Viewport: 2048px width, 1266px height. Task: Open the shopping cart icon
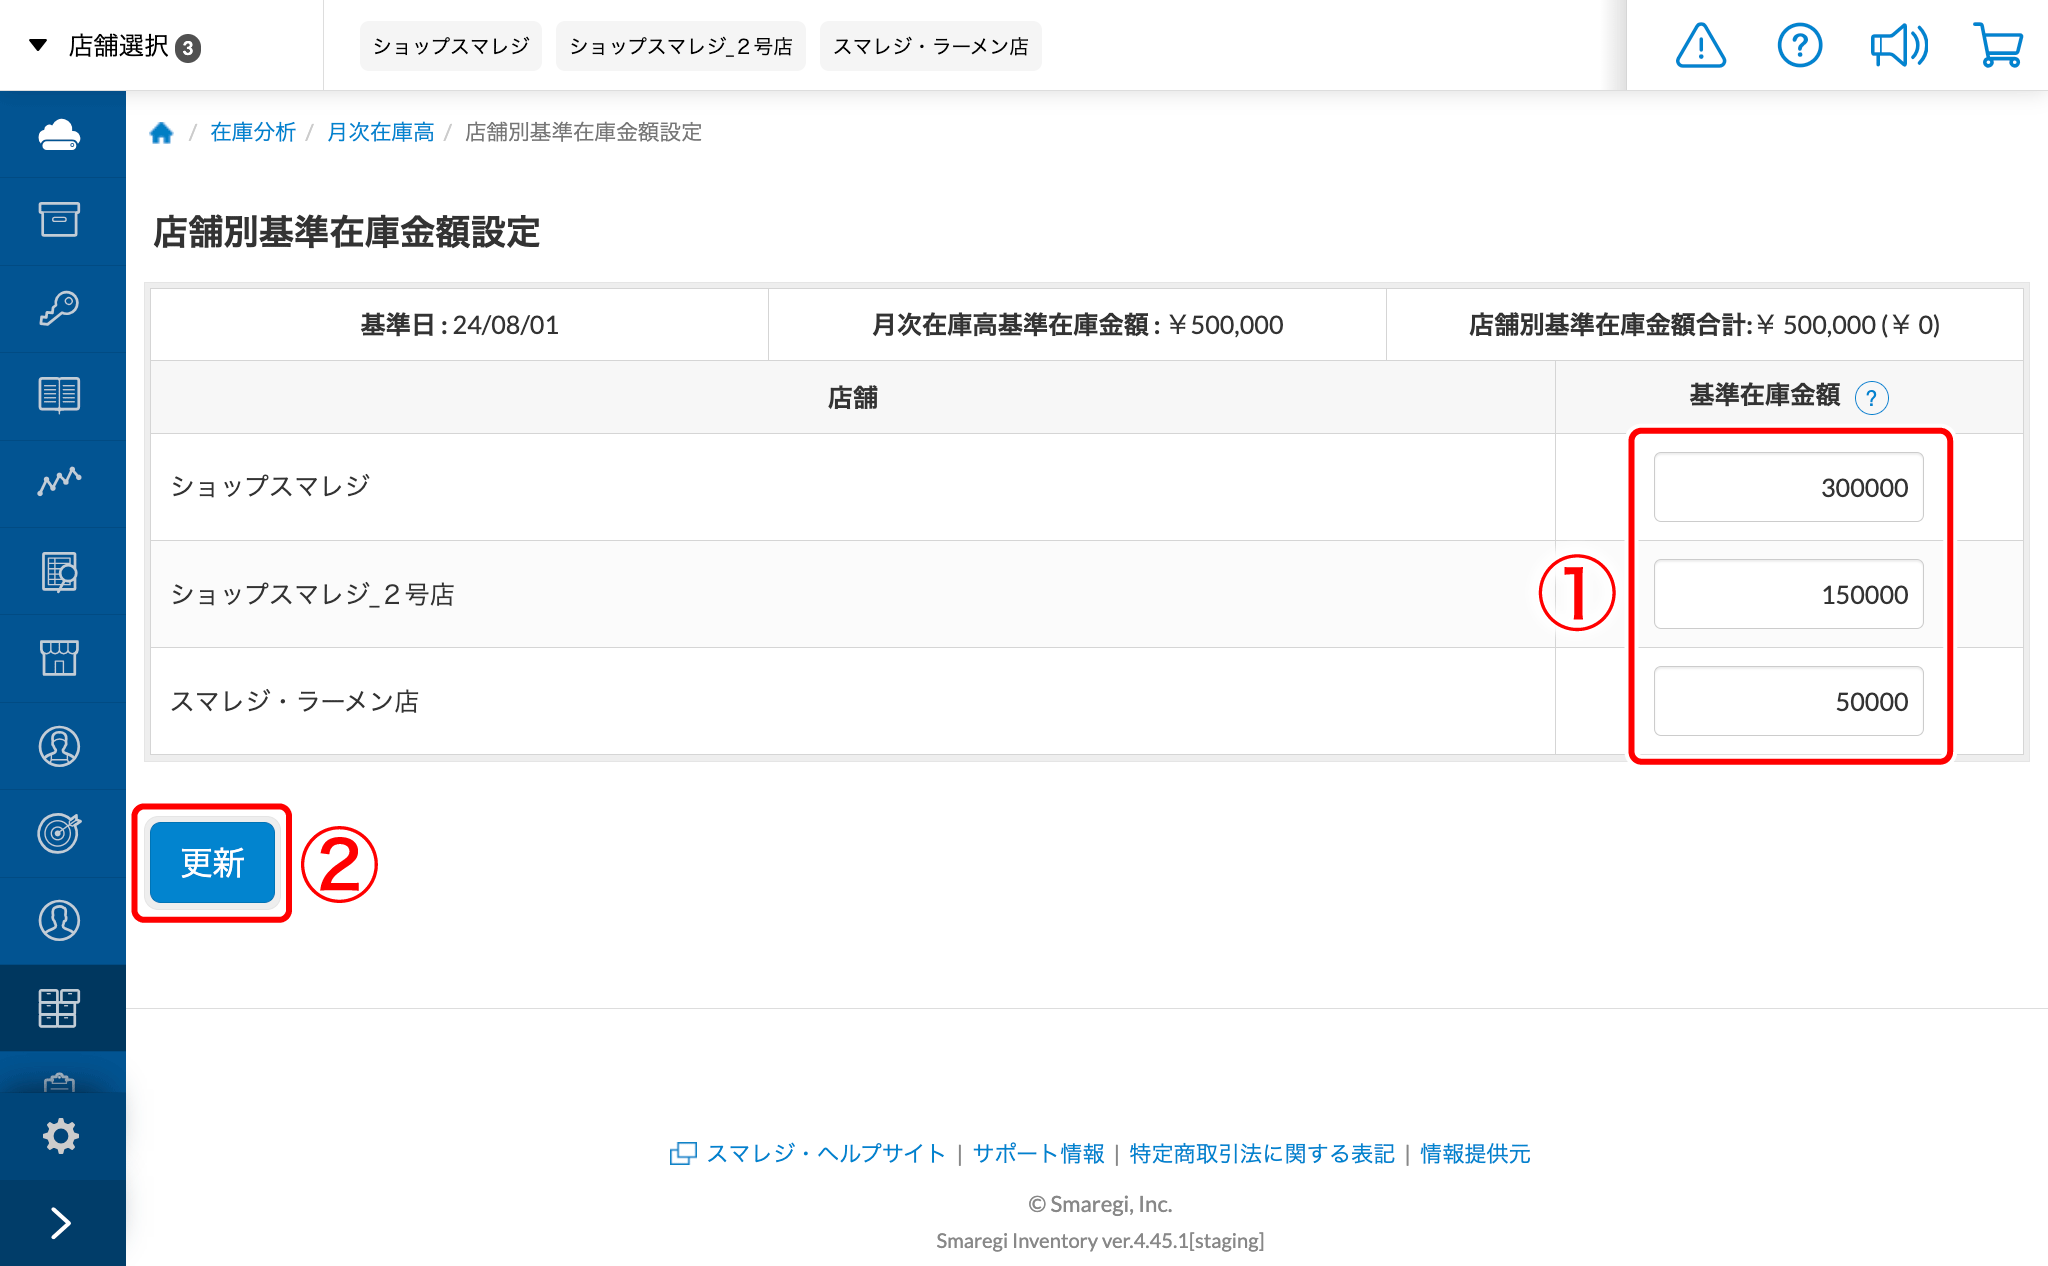point(1997,46)
